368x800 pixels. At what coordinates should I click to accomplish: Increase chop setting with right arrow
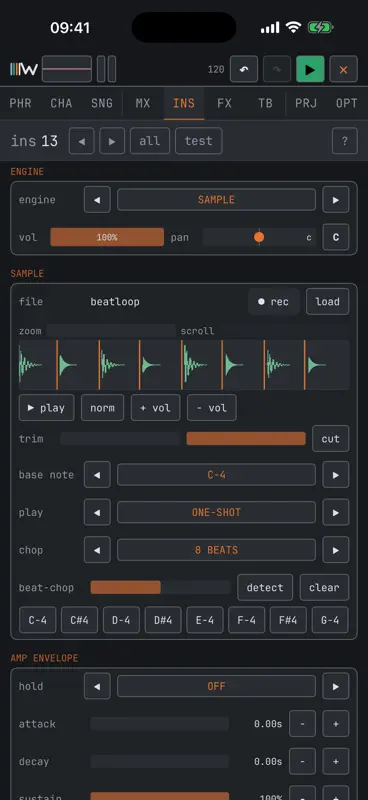pos(336,550)
